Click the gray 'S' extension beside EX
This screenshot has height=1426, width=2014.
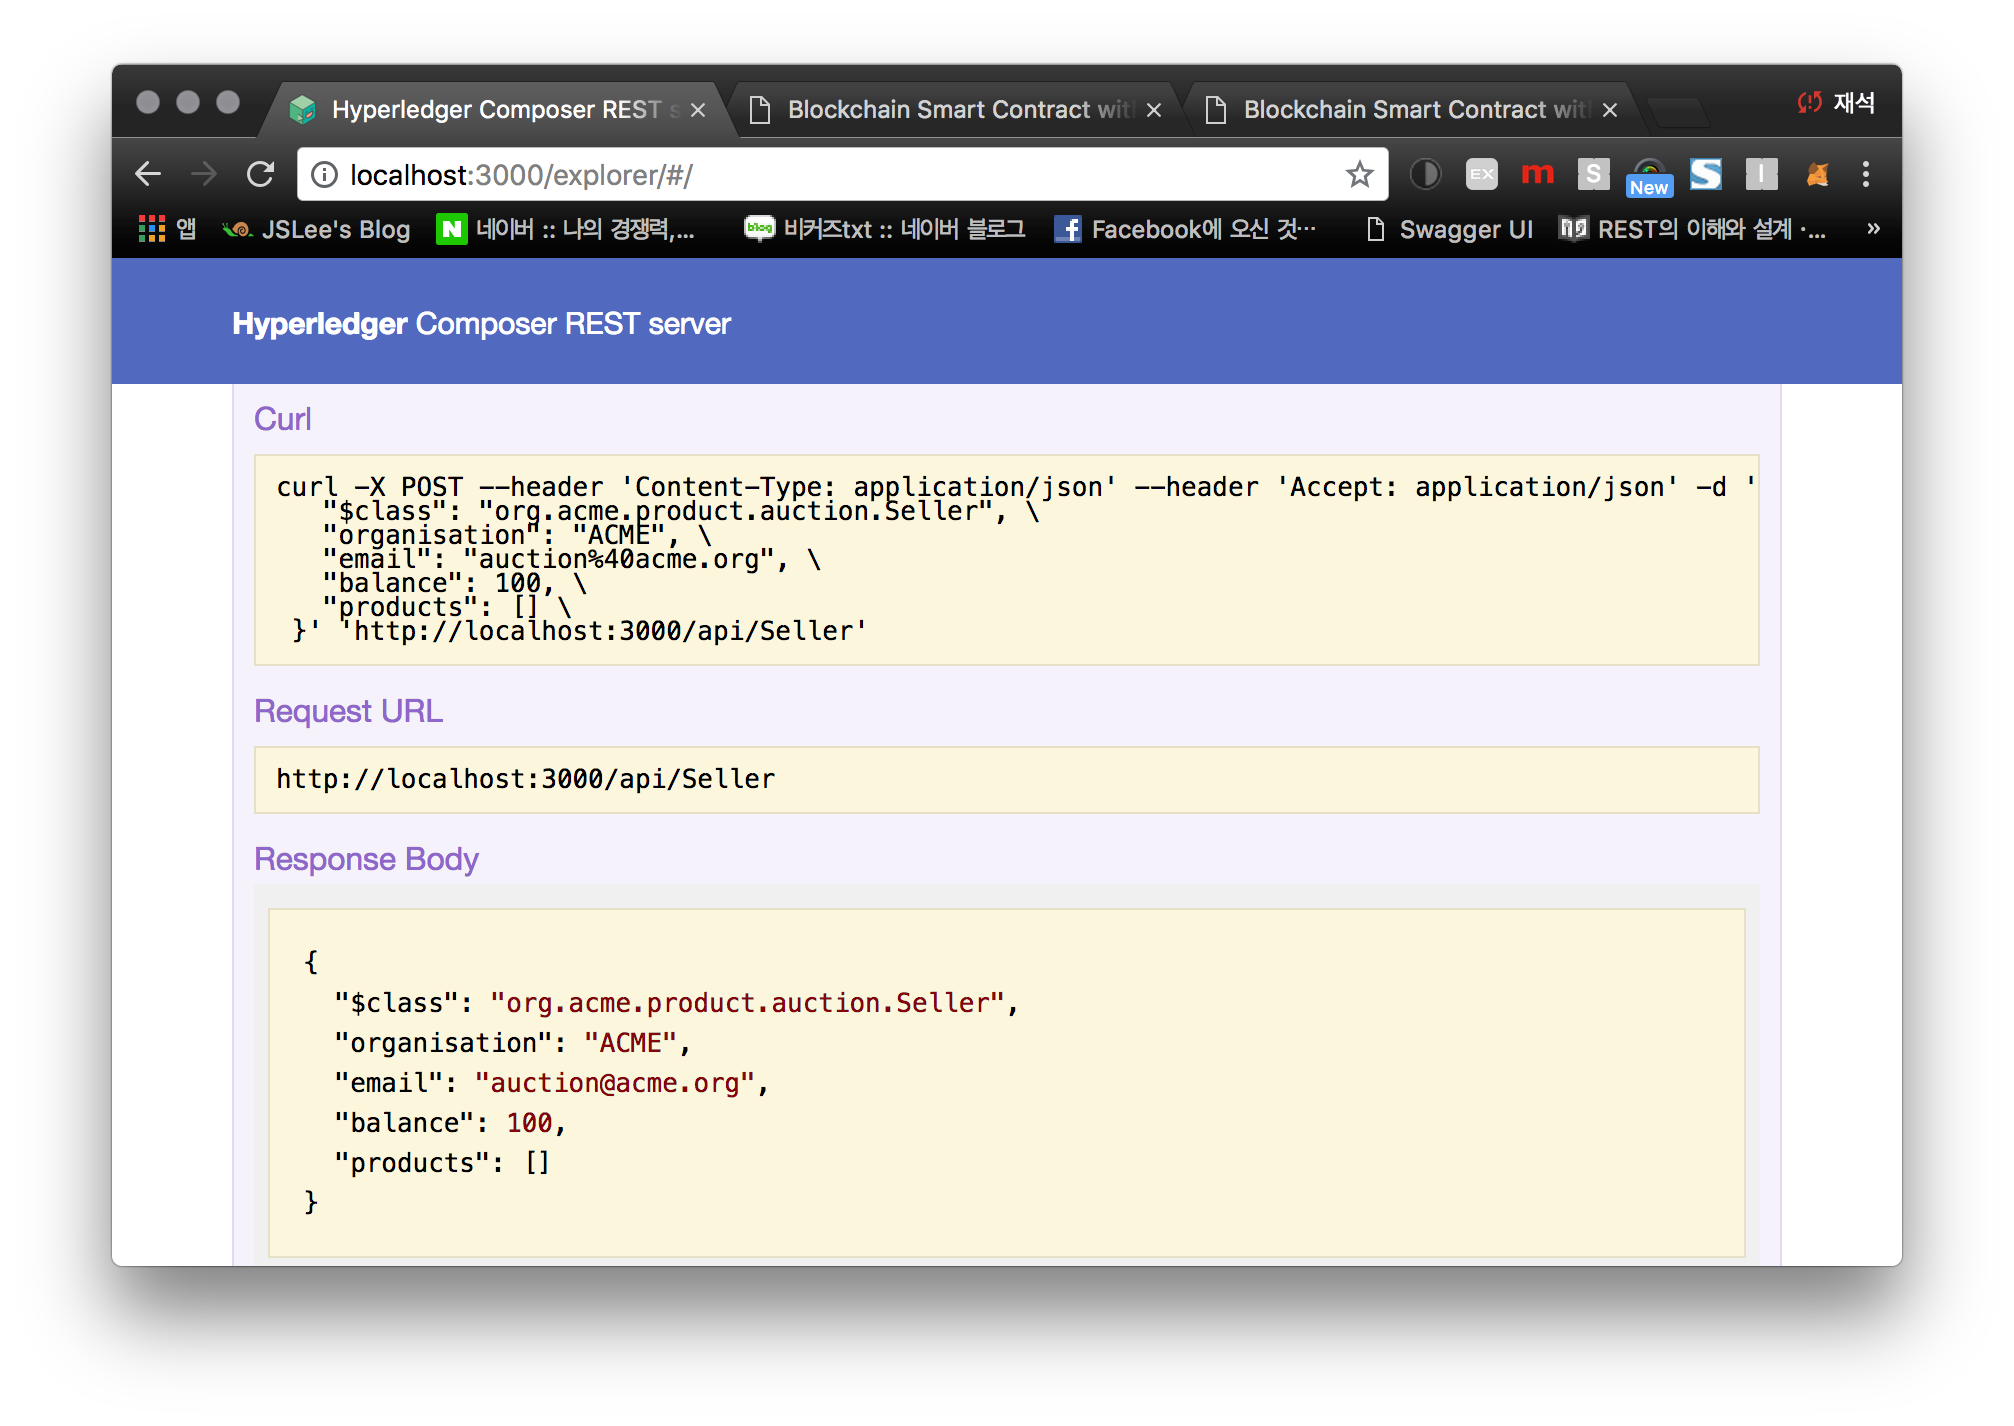[1593, 174]
